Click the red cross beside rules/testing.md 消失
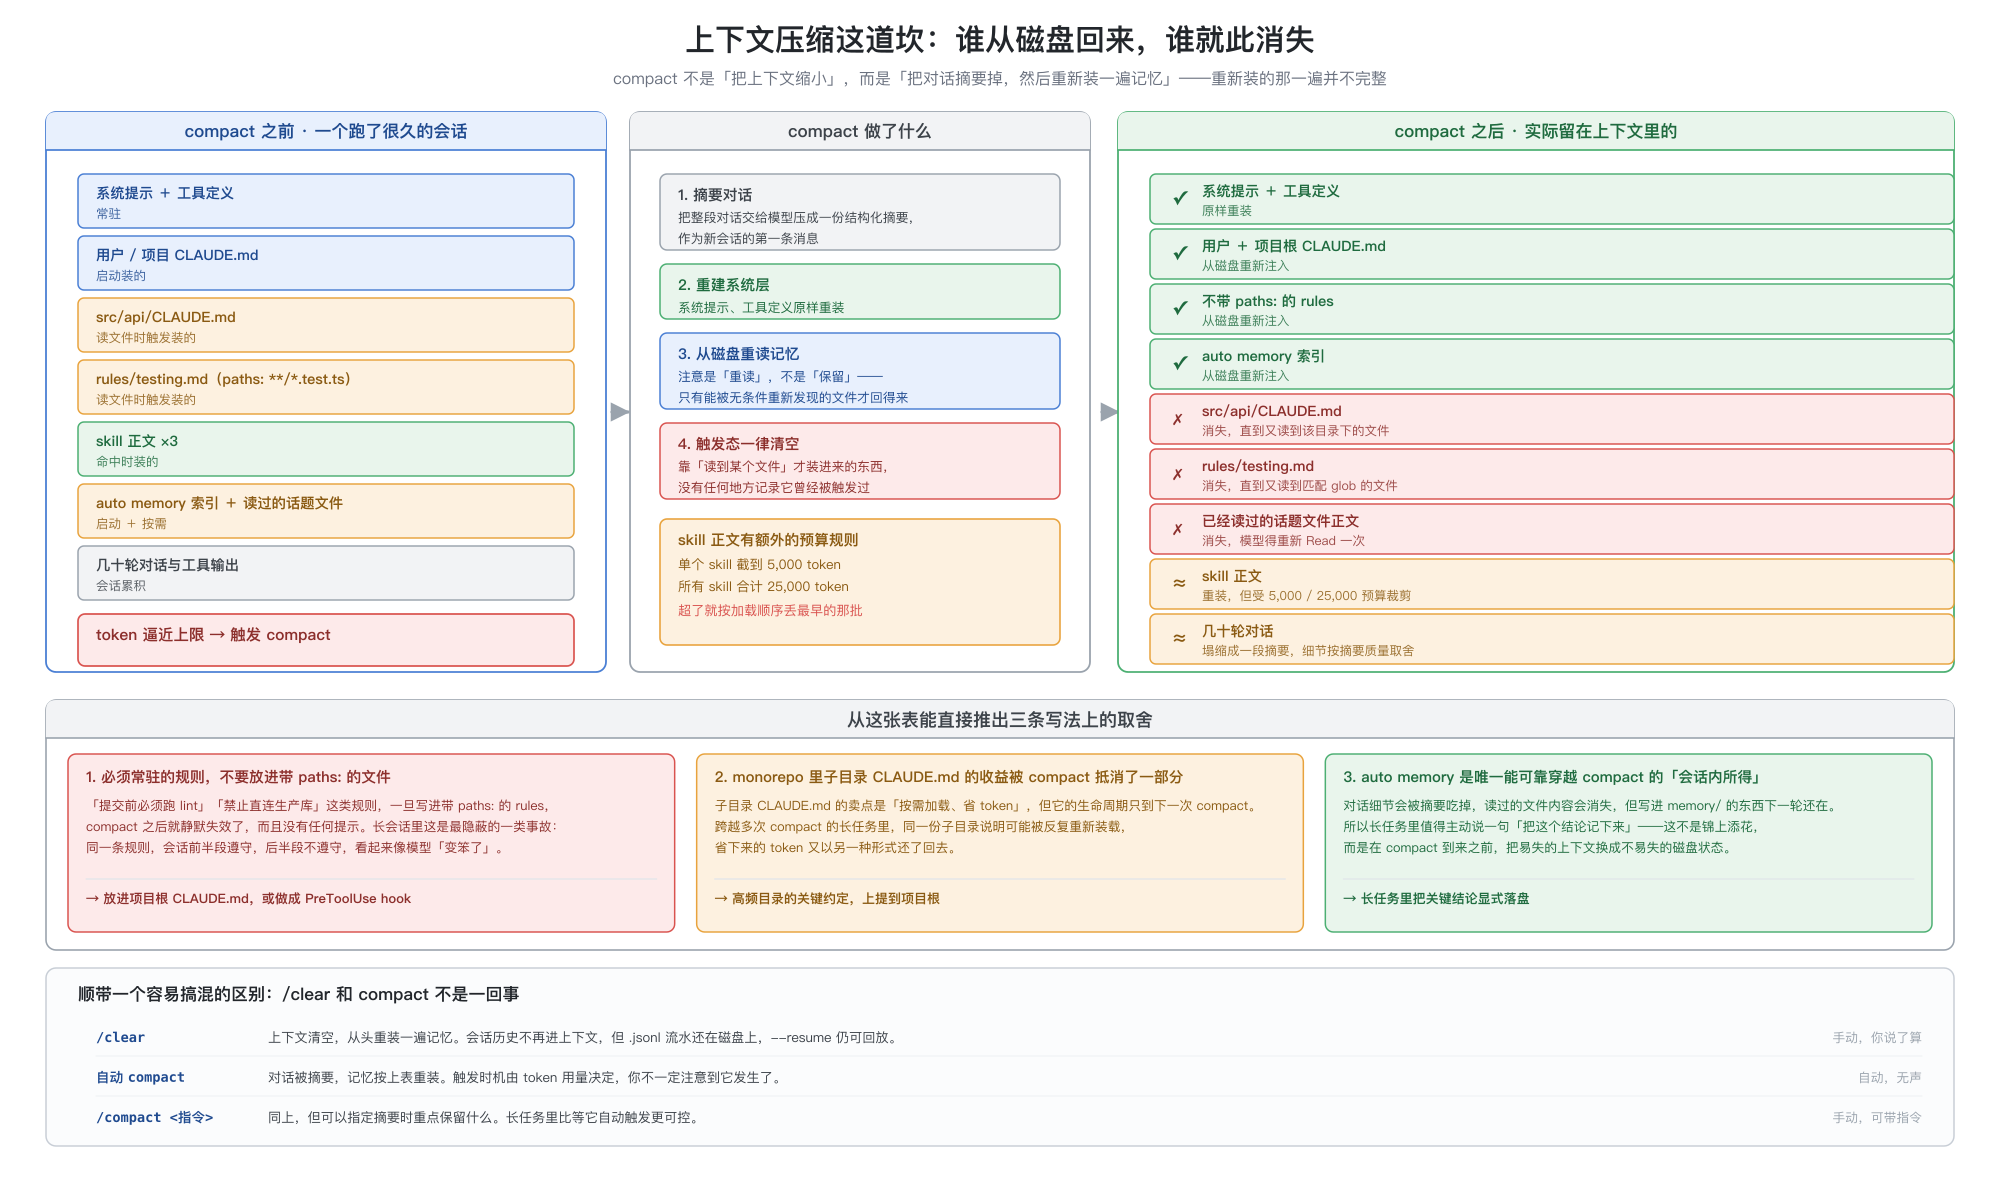2000x1180 pixels. [x=1178, y=474]
